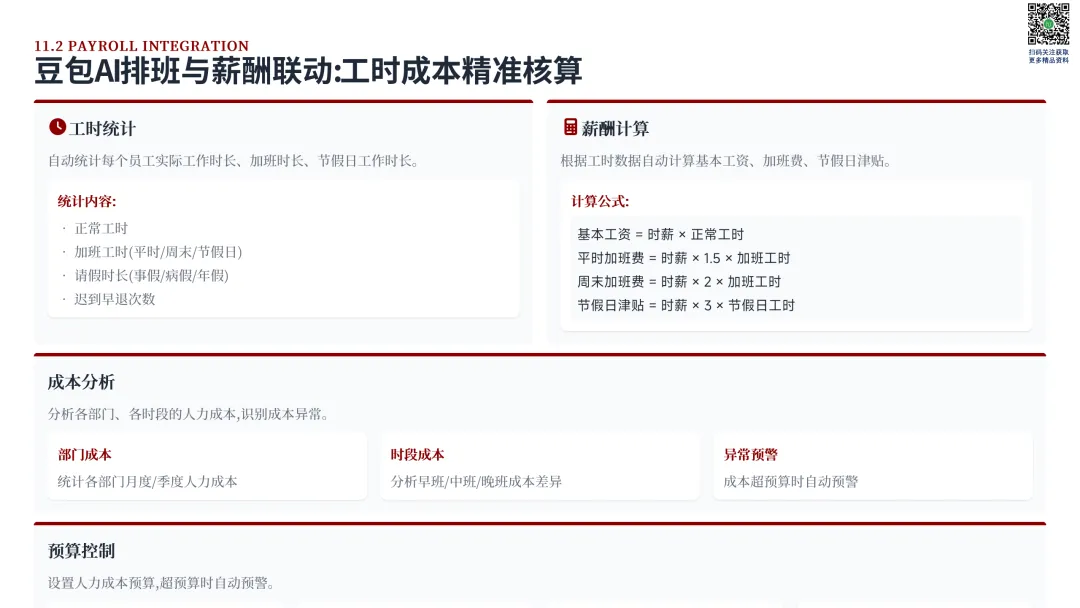Click the 统计各部门月度/季度人力成本 text
This screenshot has height=608, width=1080.
tap(147, 482)
